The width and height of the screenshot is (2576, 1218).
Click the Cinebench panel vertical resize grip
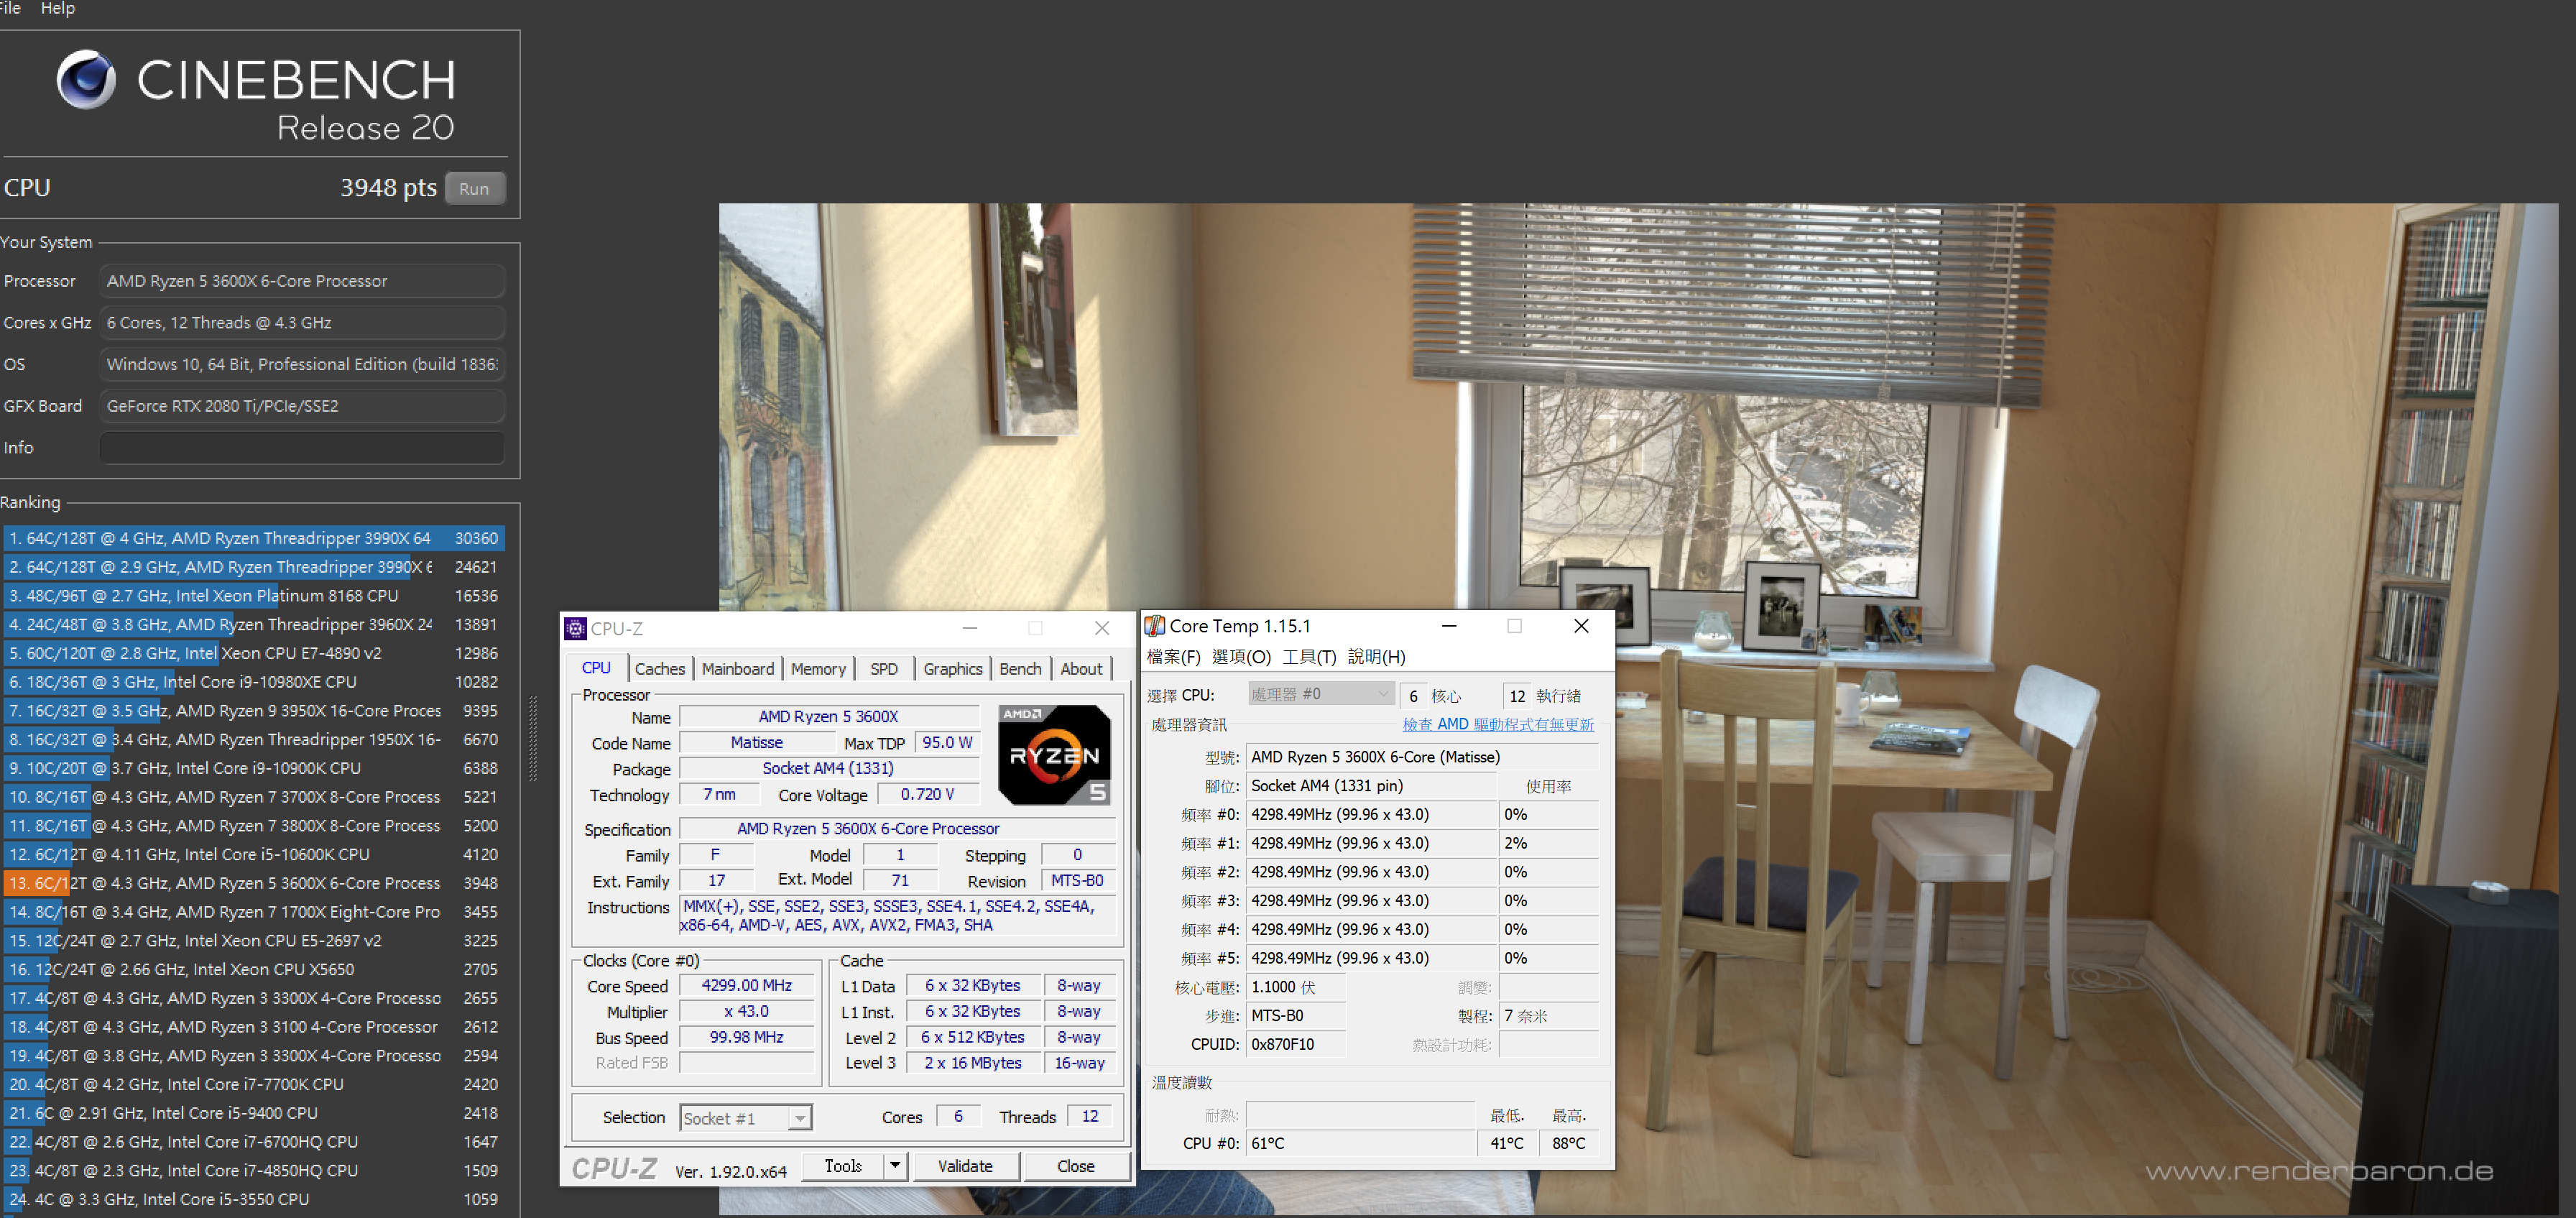pos(533,738)
